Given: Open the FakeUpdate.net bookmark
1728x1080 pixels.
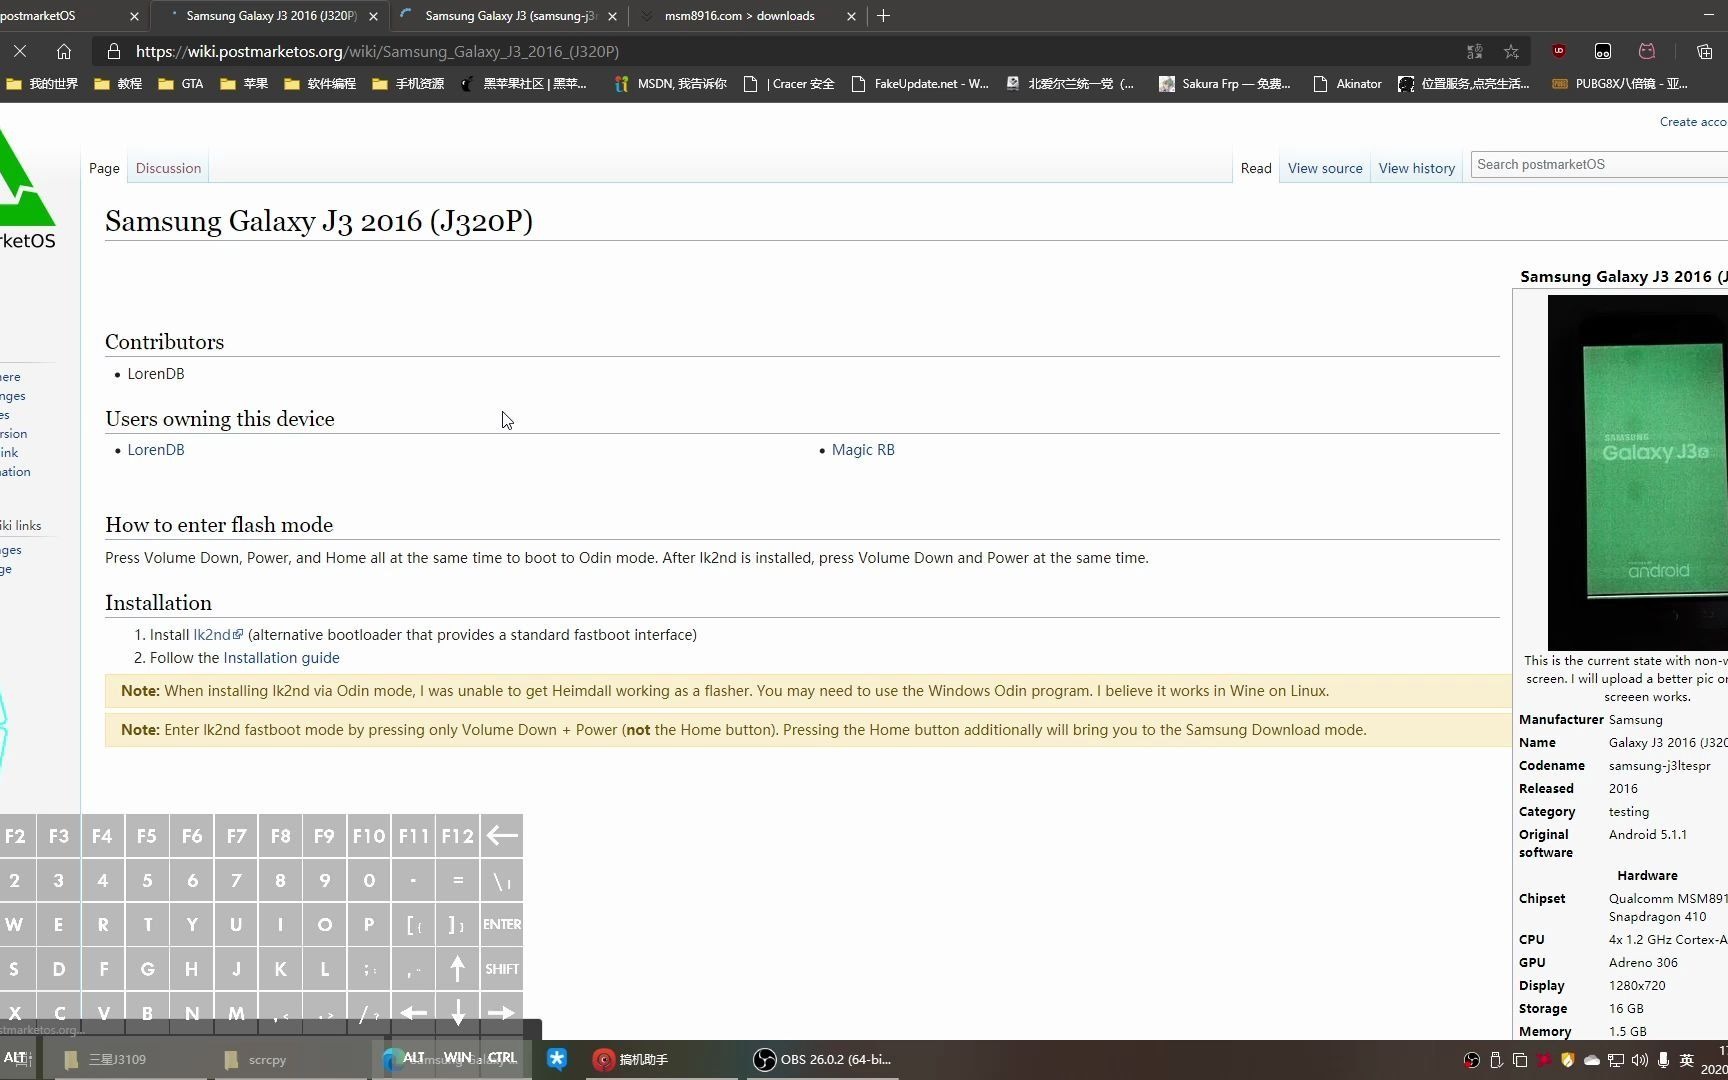Looking at the screenshot, I should [x=920, y=84].
